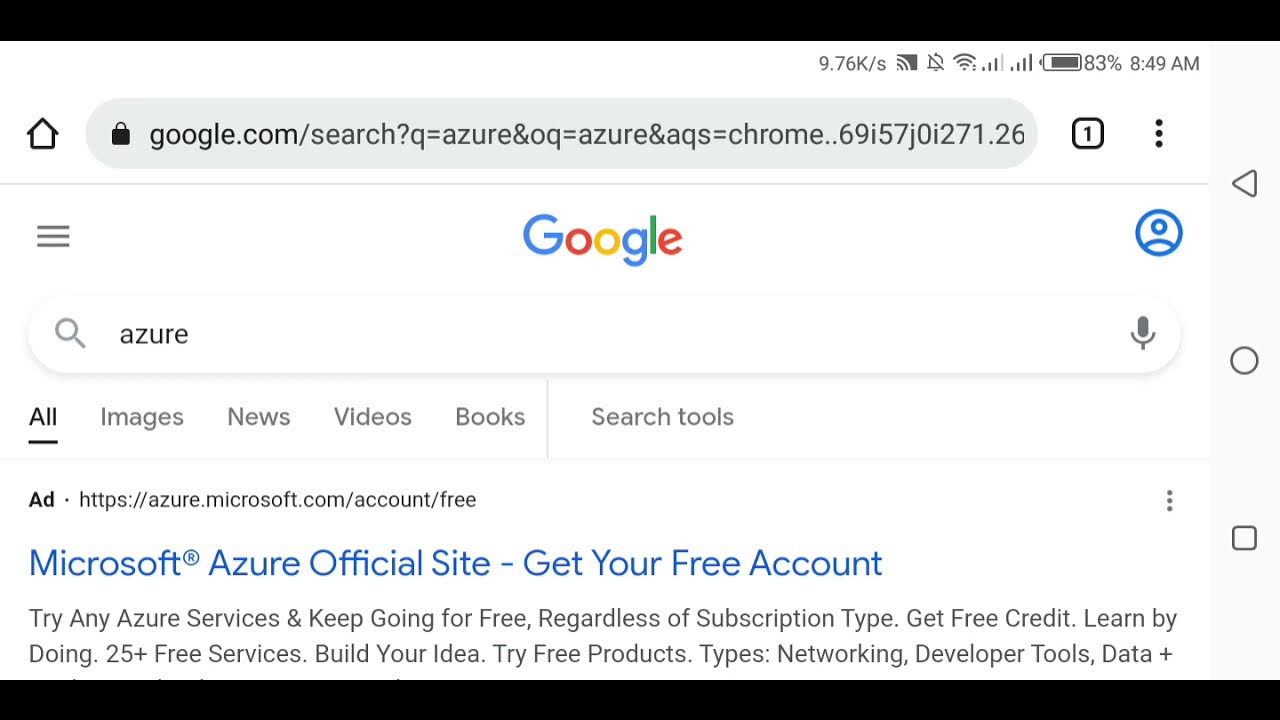This screenshot has height=720, width=1280.
Task: Open Chrome's three-dot overflow menu
Action: [1159, 134]
